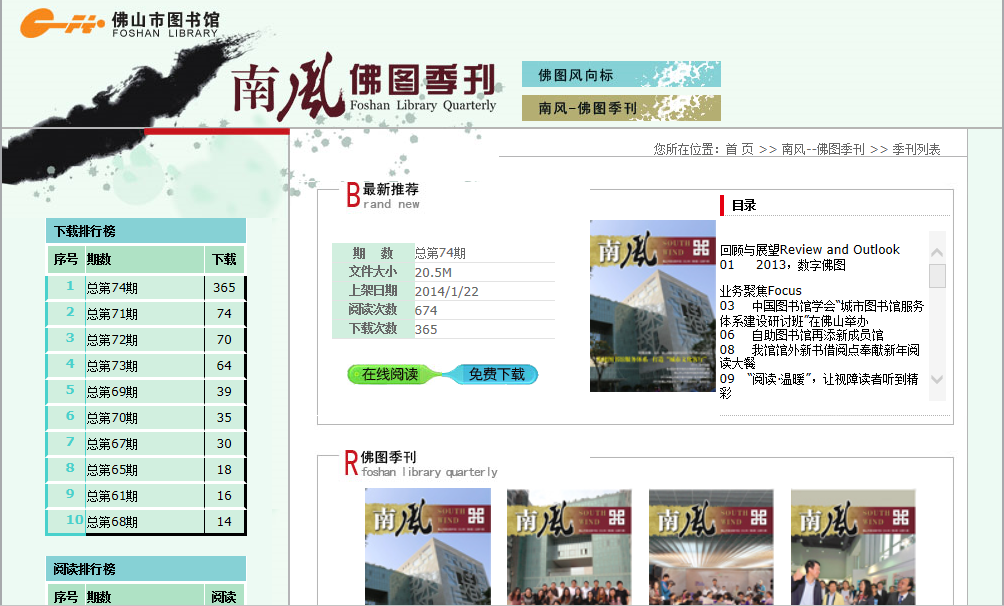Click the Foshan Library logo

click(120, 24)
